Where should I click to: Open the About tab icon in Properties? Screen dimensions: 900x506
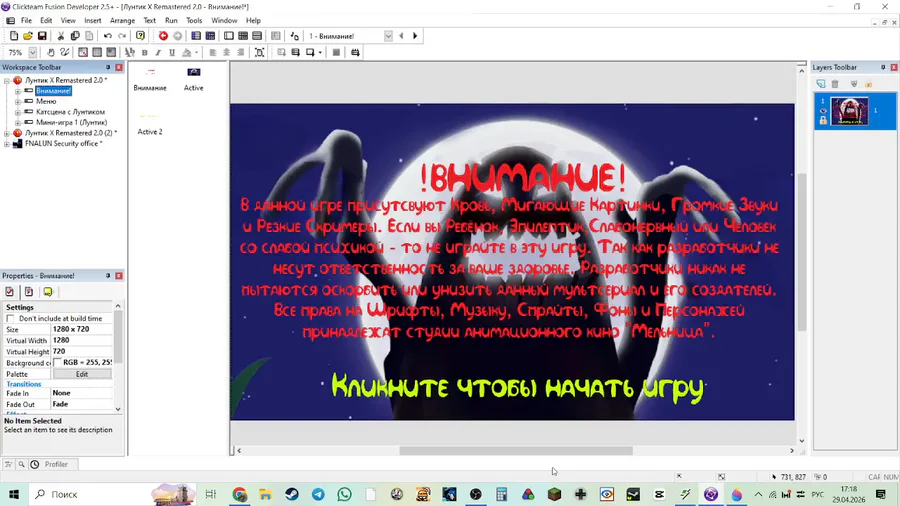[x=48, y=291]
